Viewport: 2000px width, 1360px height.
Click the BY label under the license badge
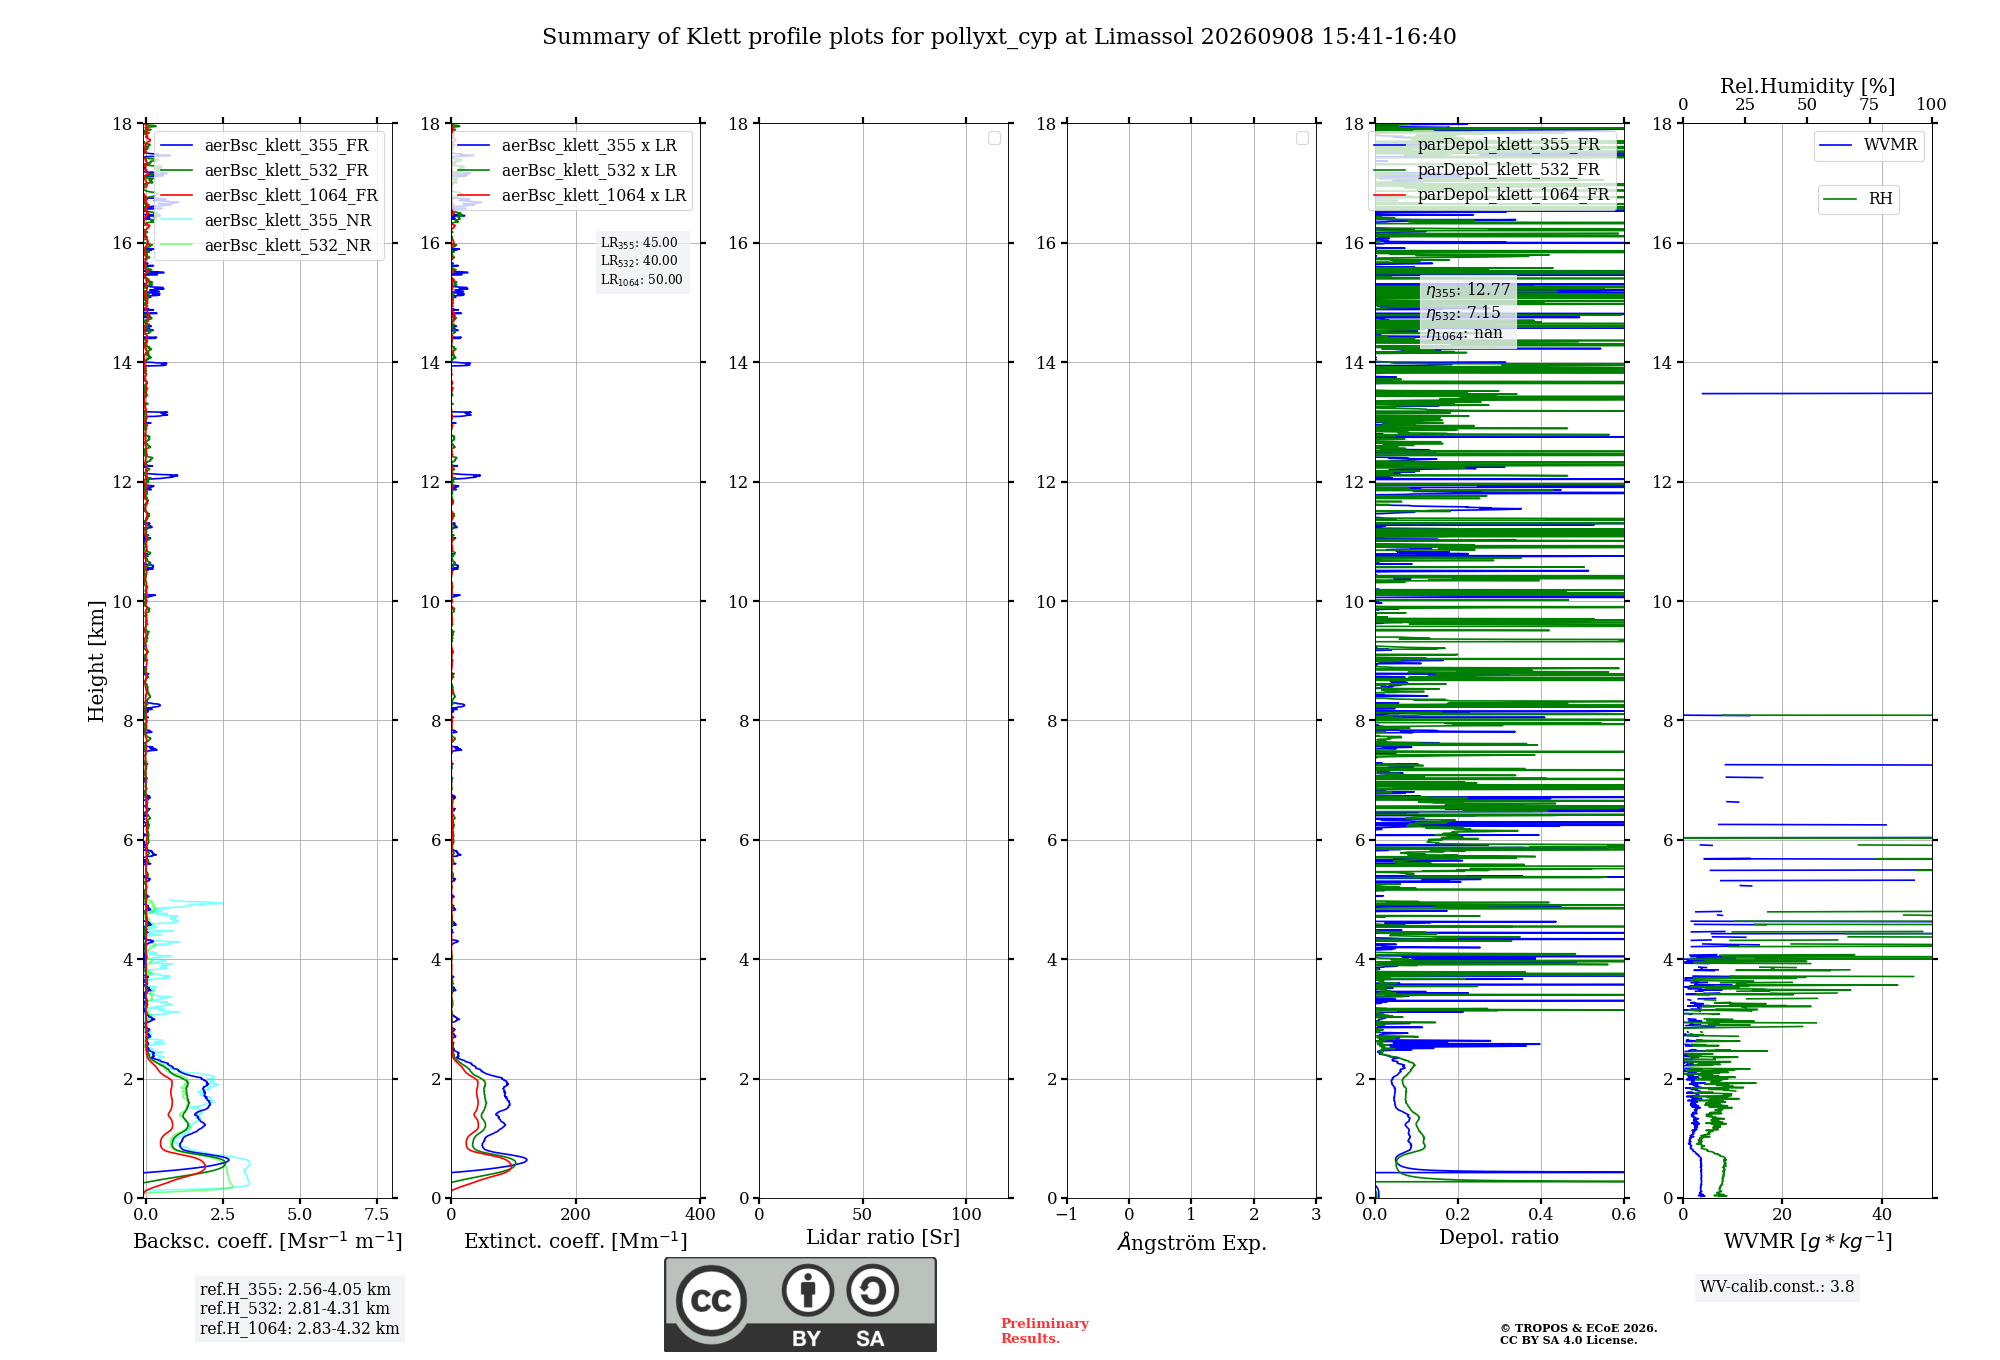[x=806, y=1339]
